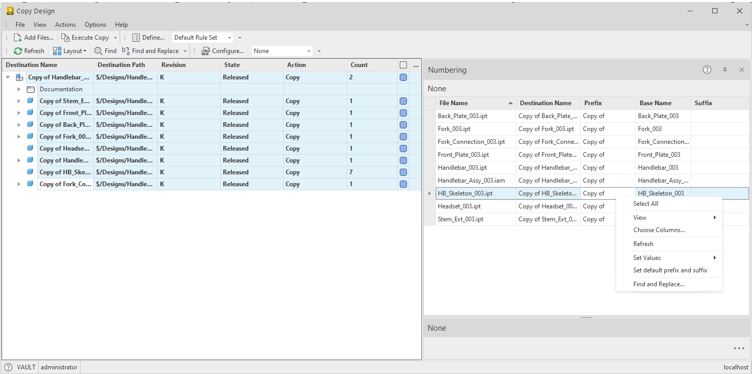Pin the Numbering panel
753x374 pixels.
click(725, 70)
